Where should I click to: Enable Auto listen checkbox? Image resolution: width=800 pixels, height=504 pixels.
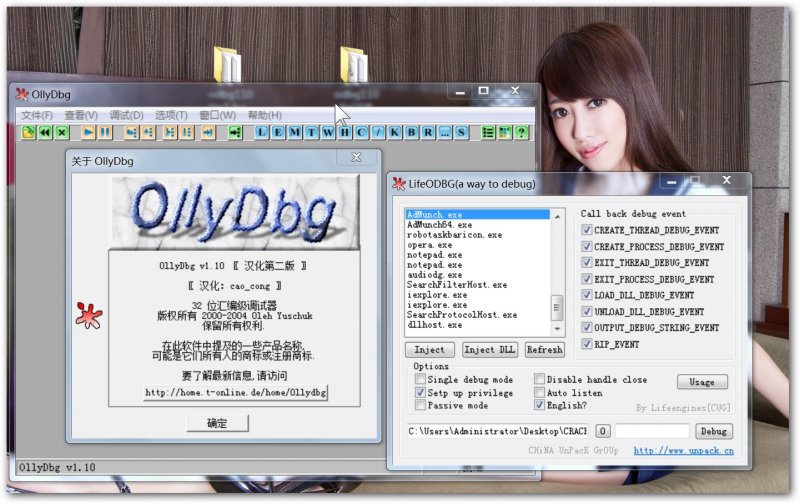click(539, 392)
